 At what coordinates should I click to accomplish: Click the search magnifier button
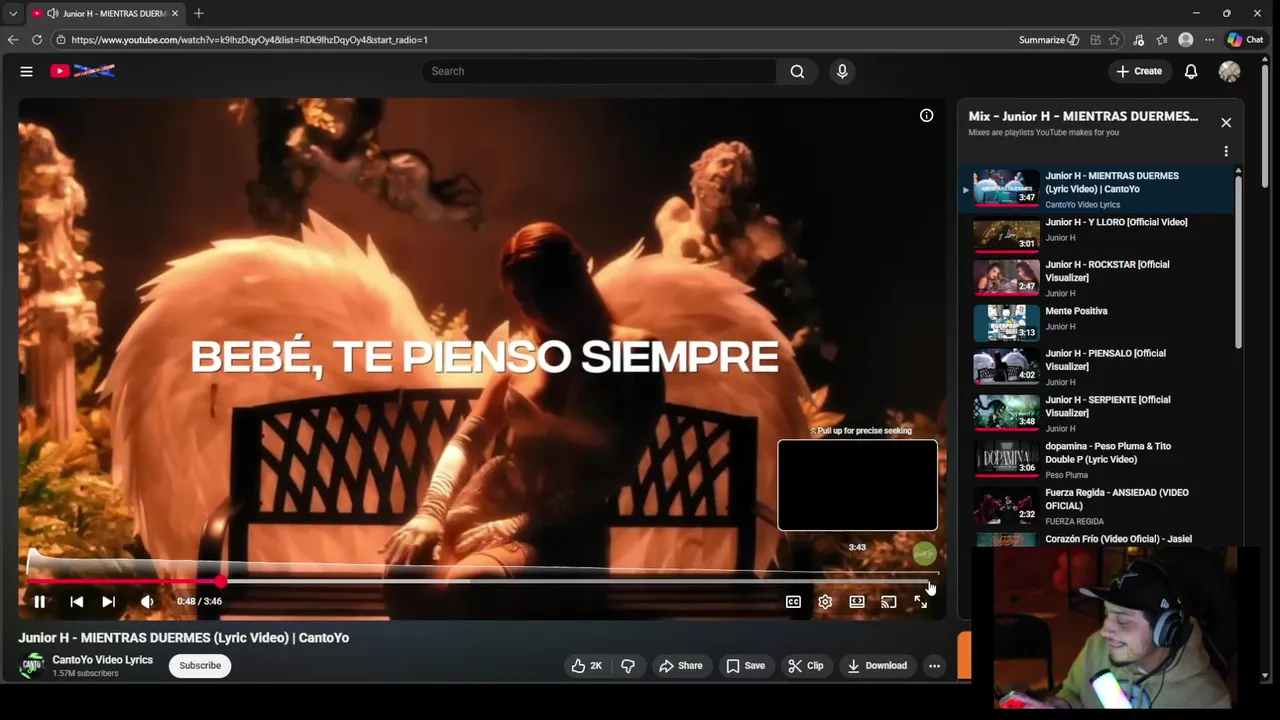click(x=797, y=71)
